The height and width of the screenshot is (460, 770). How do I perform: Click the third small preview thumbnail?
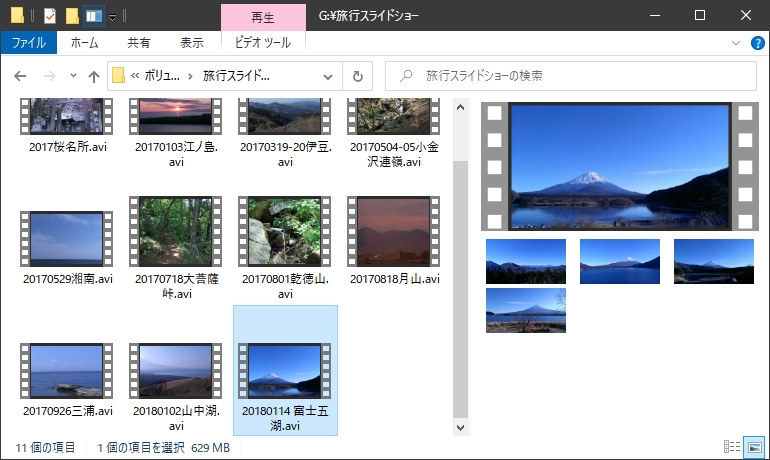[714, 261]
